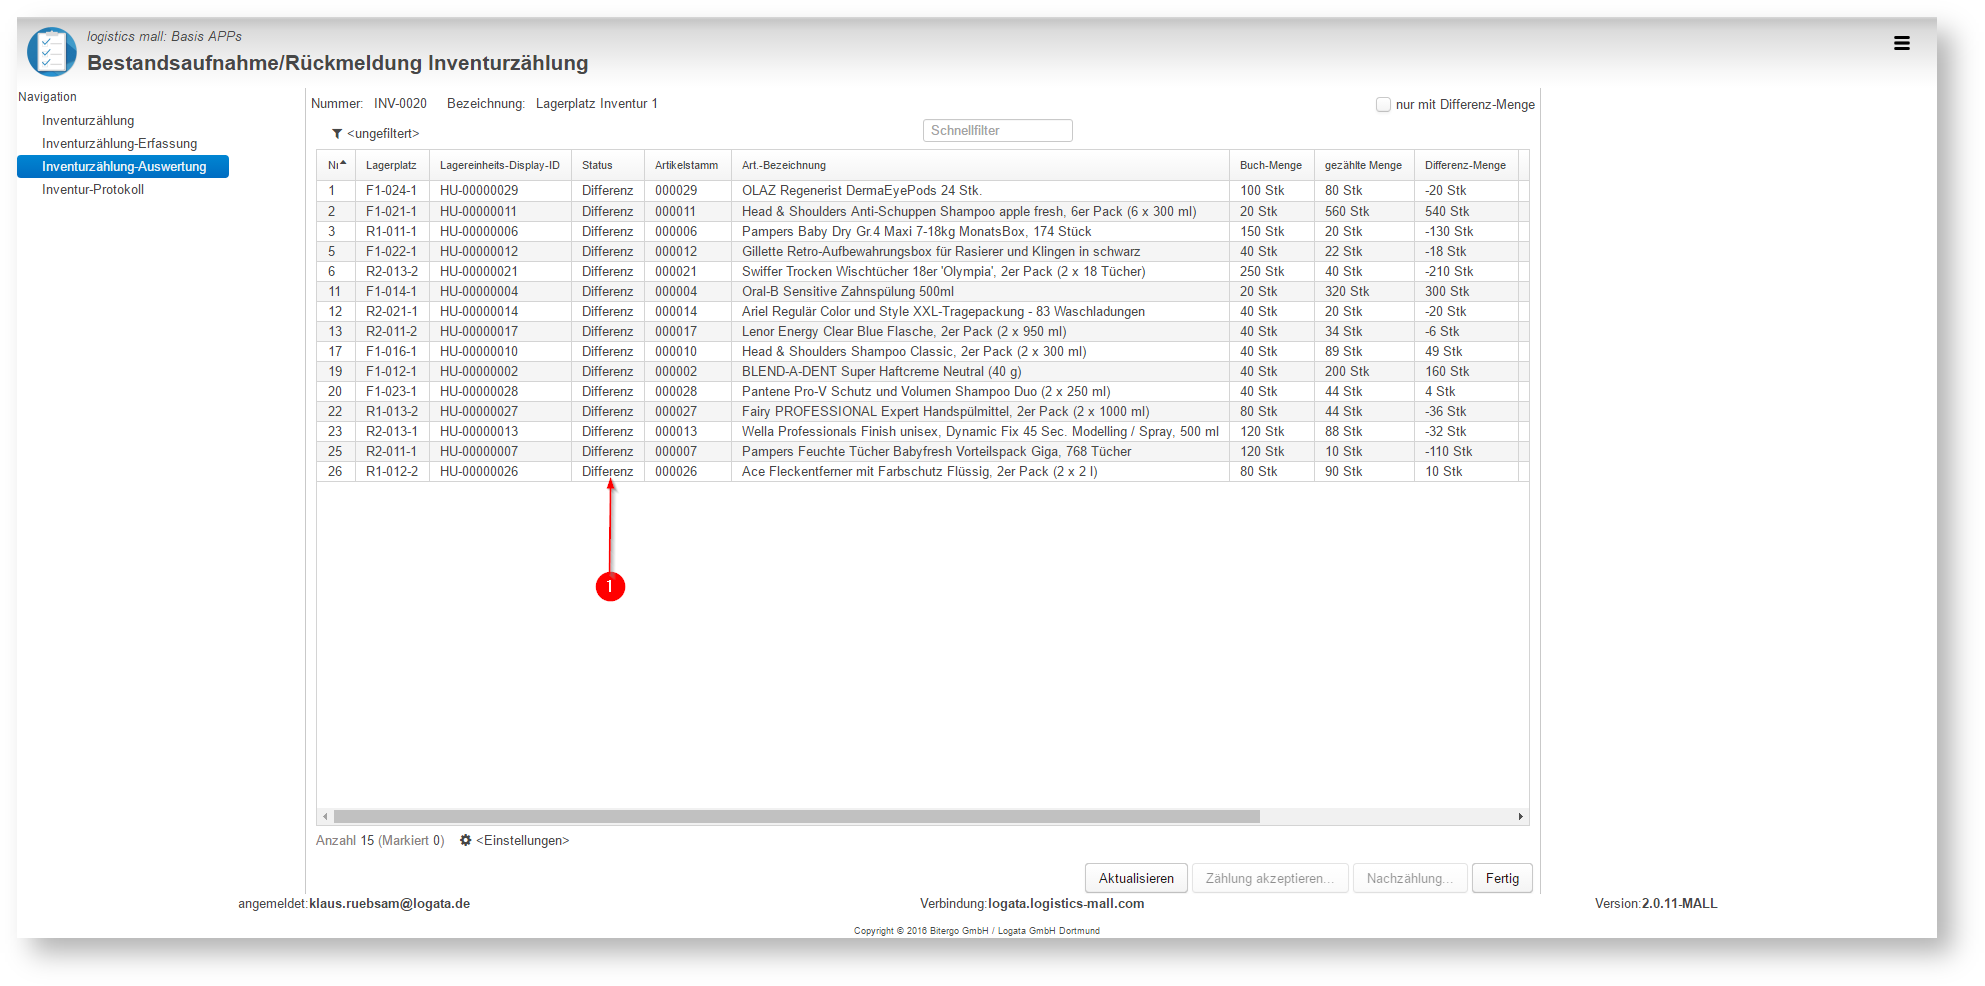This screenshot has width=1985, height=986.
Task: Click Differenz-Menge value -130 Stk
Action: point(1449,232)
